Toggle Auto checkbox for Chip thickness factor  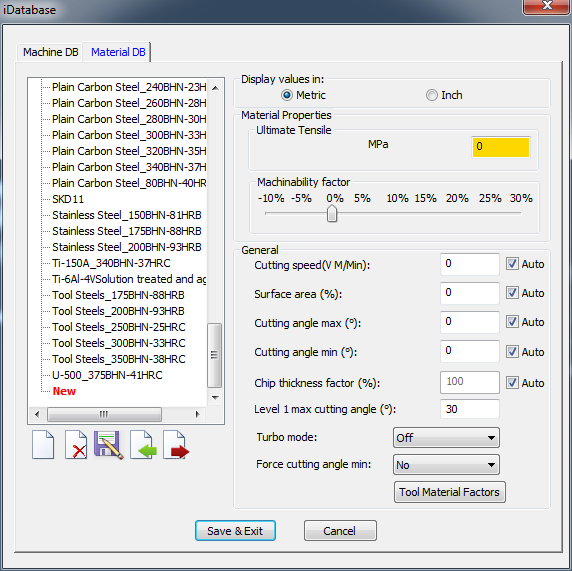(512, 383)
